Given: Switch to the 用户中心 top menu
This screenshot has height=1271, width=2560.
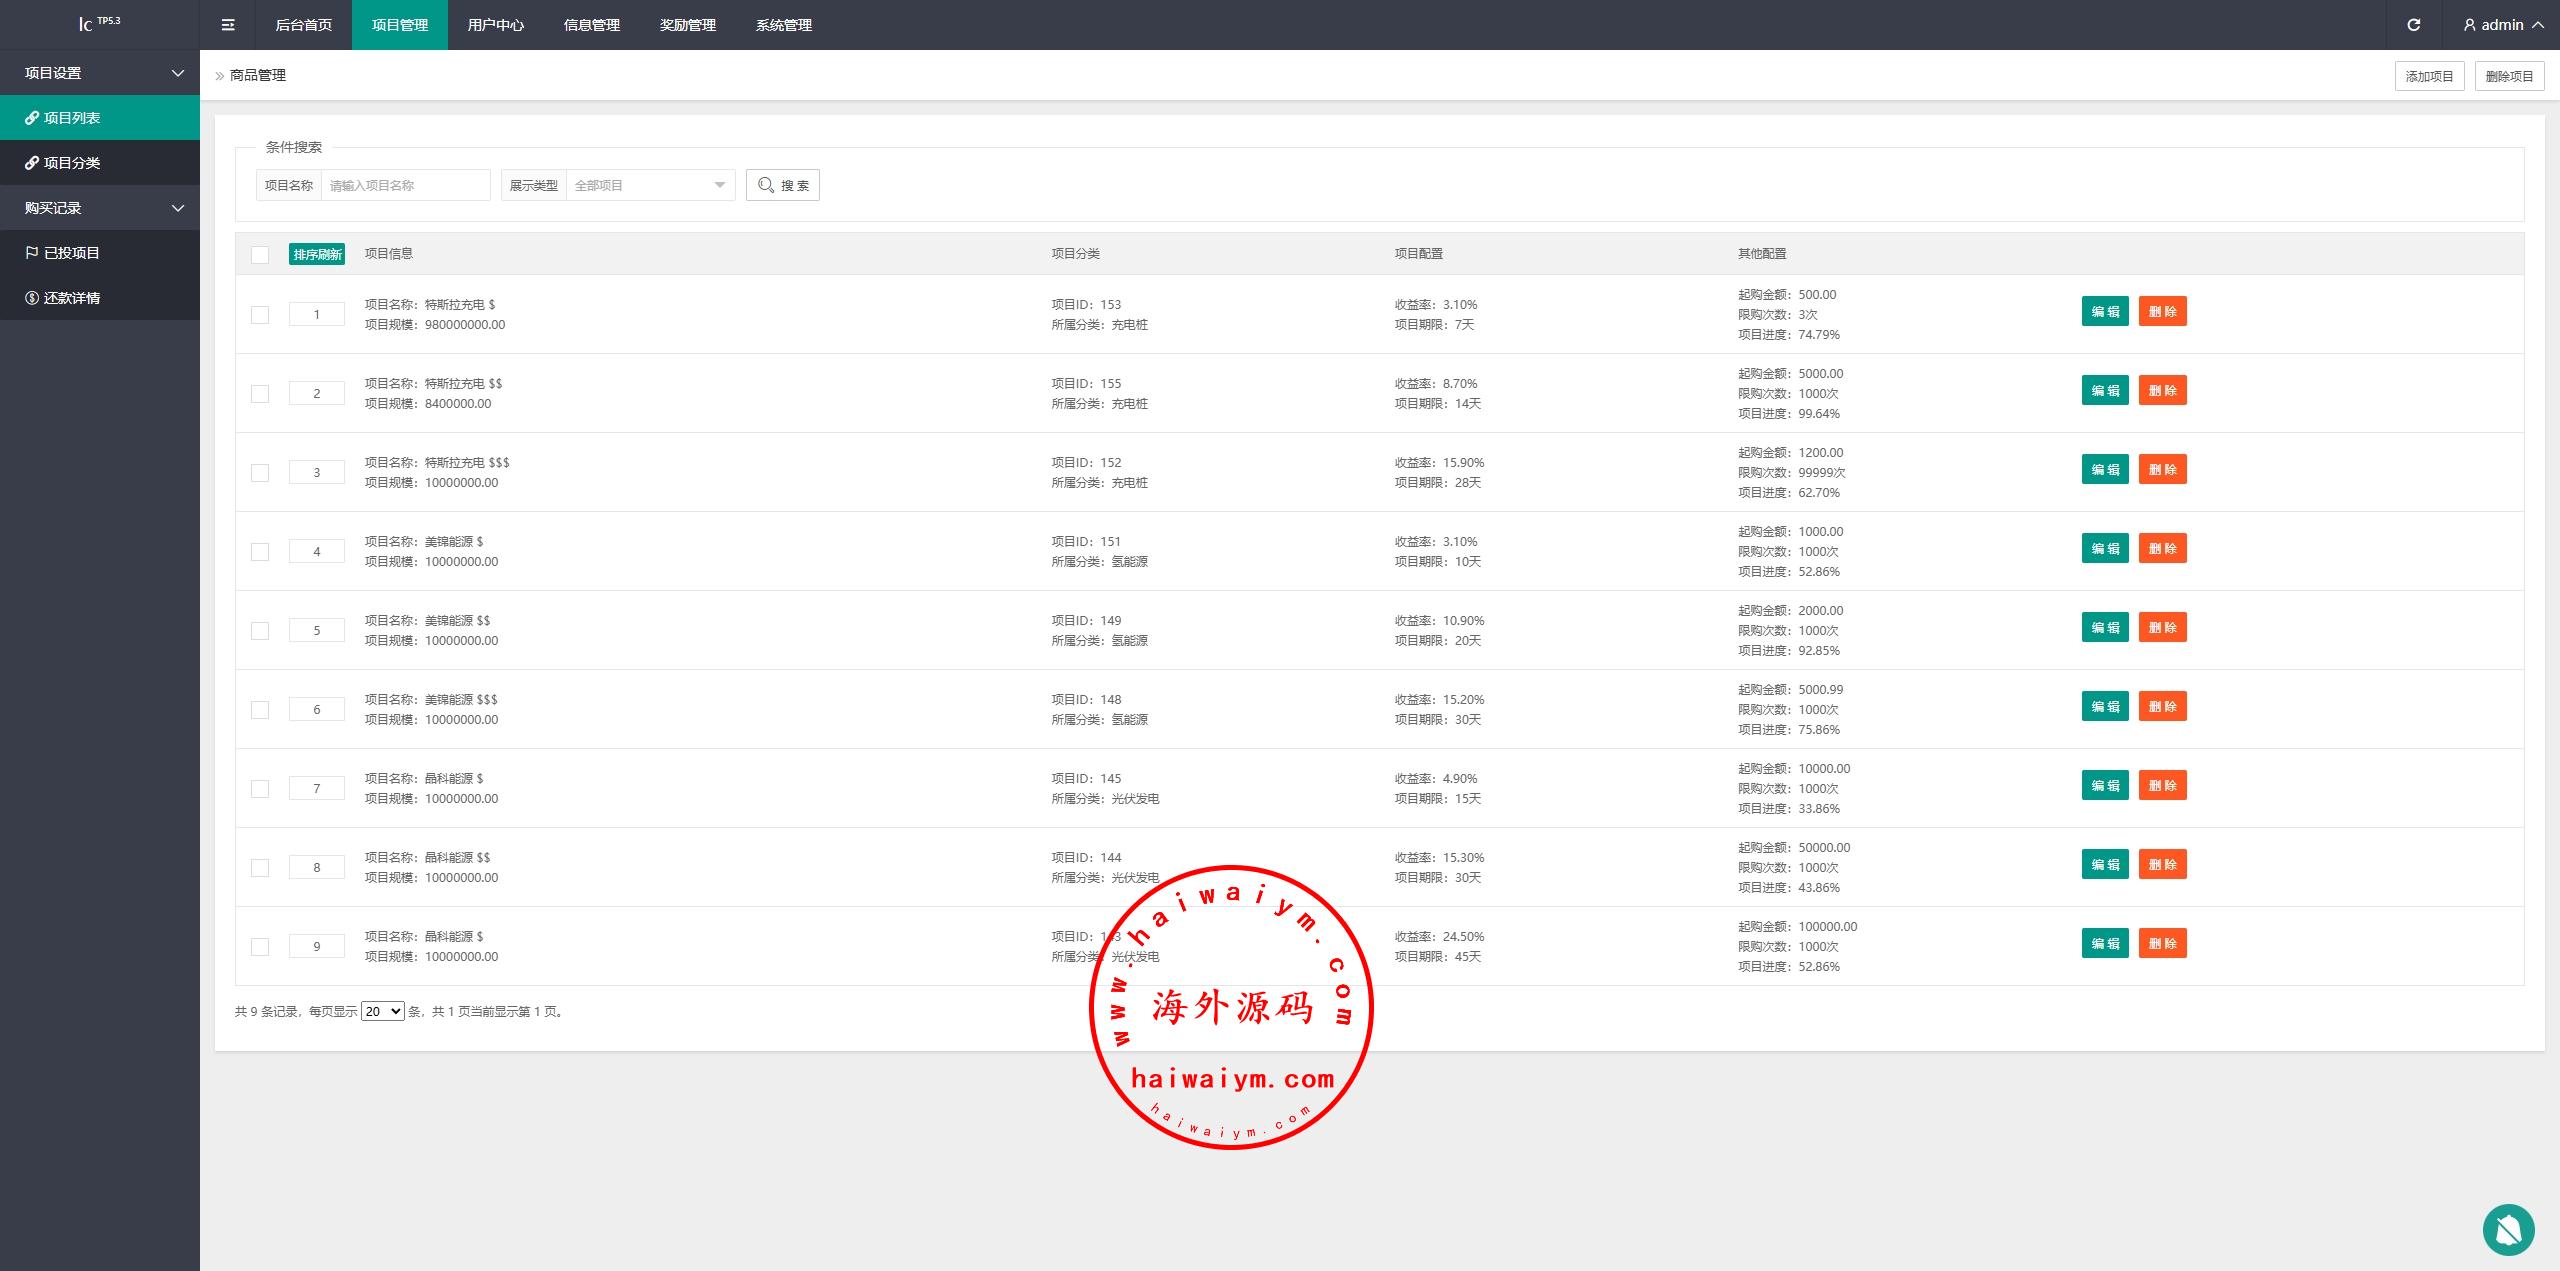Looking at the screenshot, I should pyautogui.click(x=495, y=25).
